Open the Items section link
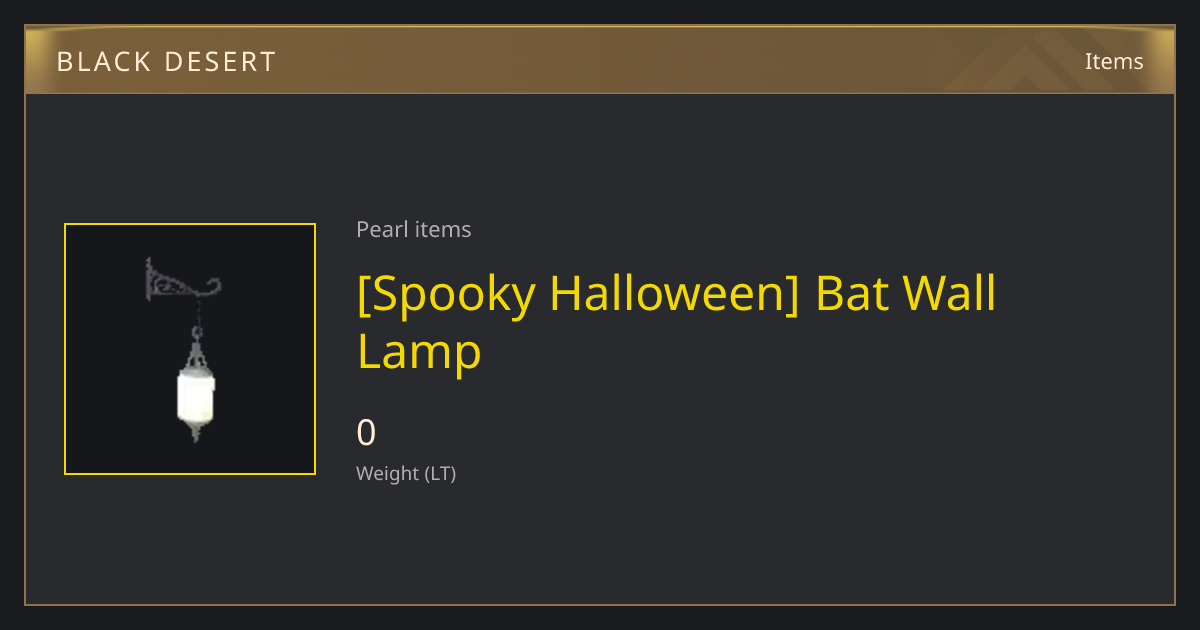This screenshot has width=1200, height=630. click(x=1114, y=61)
